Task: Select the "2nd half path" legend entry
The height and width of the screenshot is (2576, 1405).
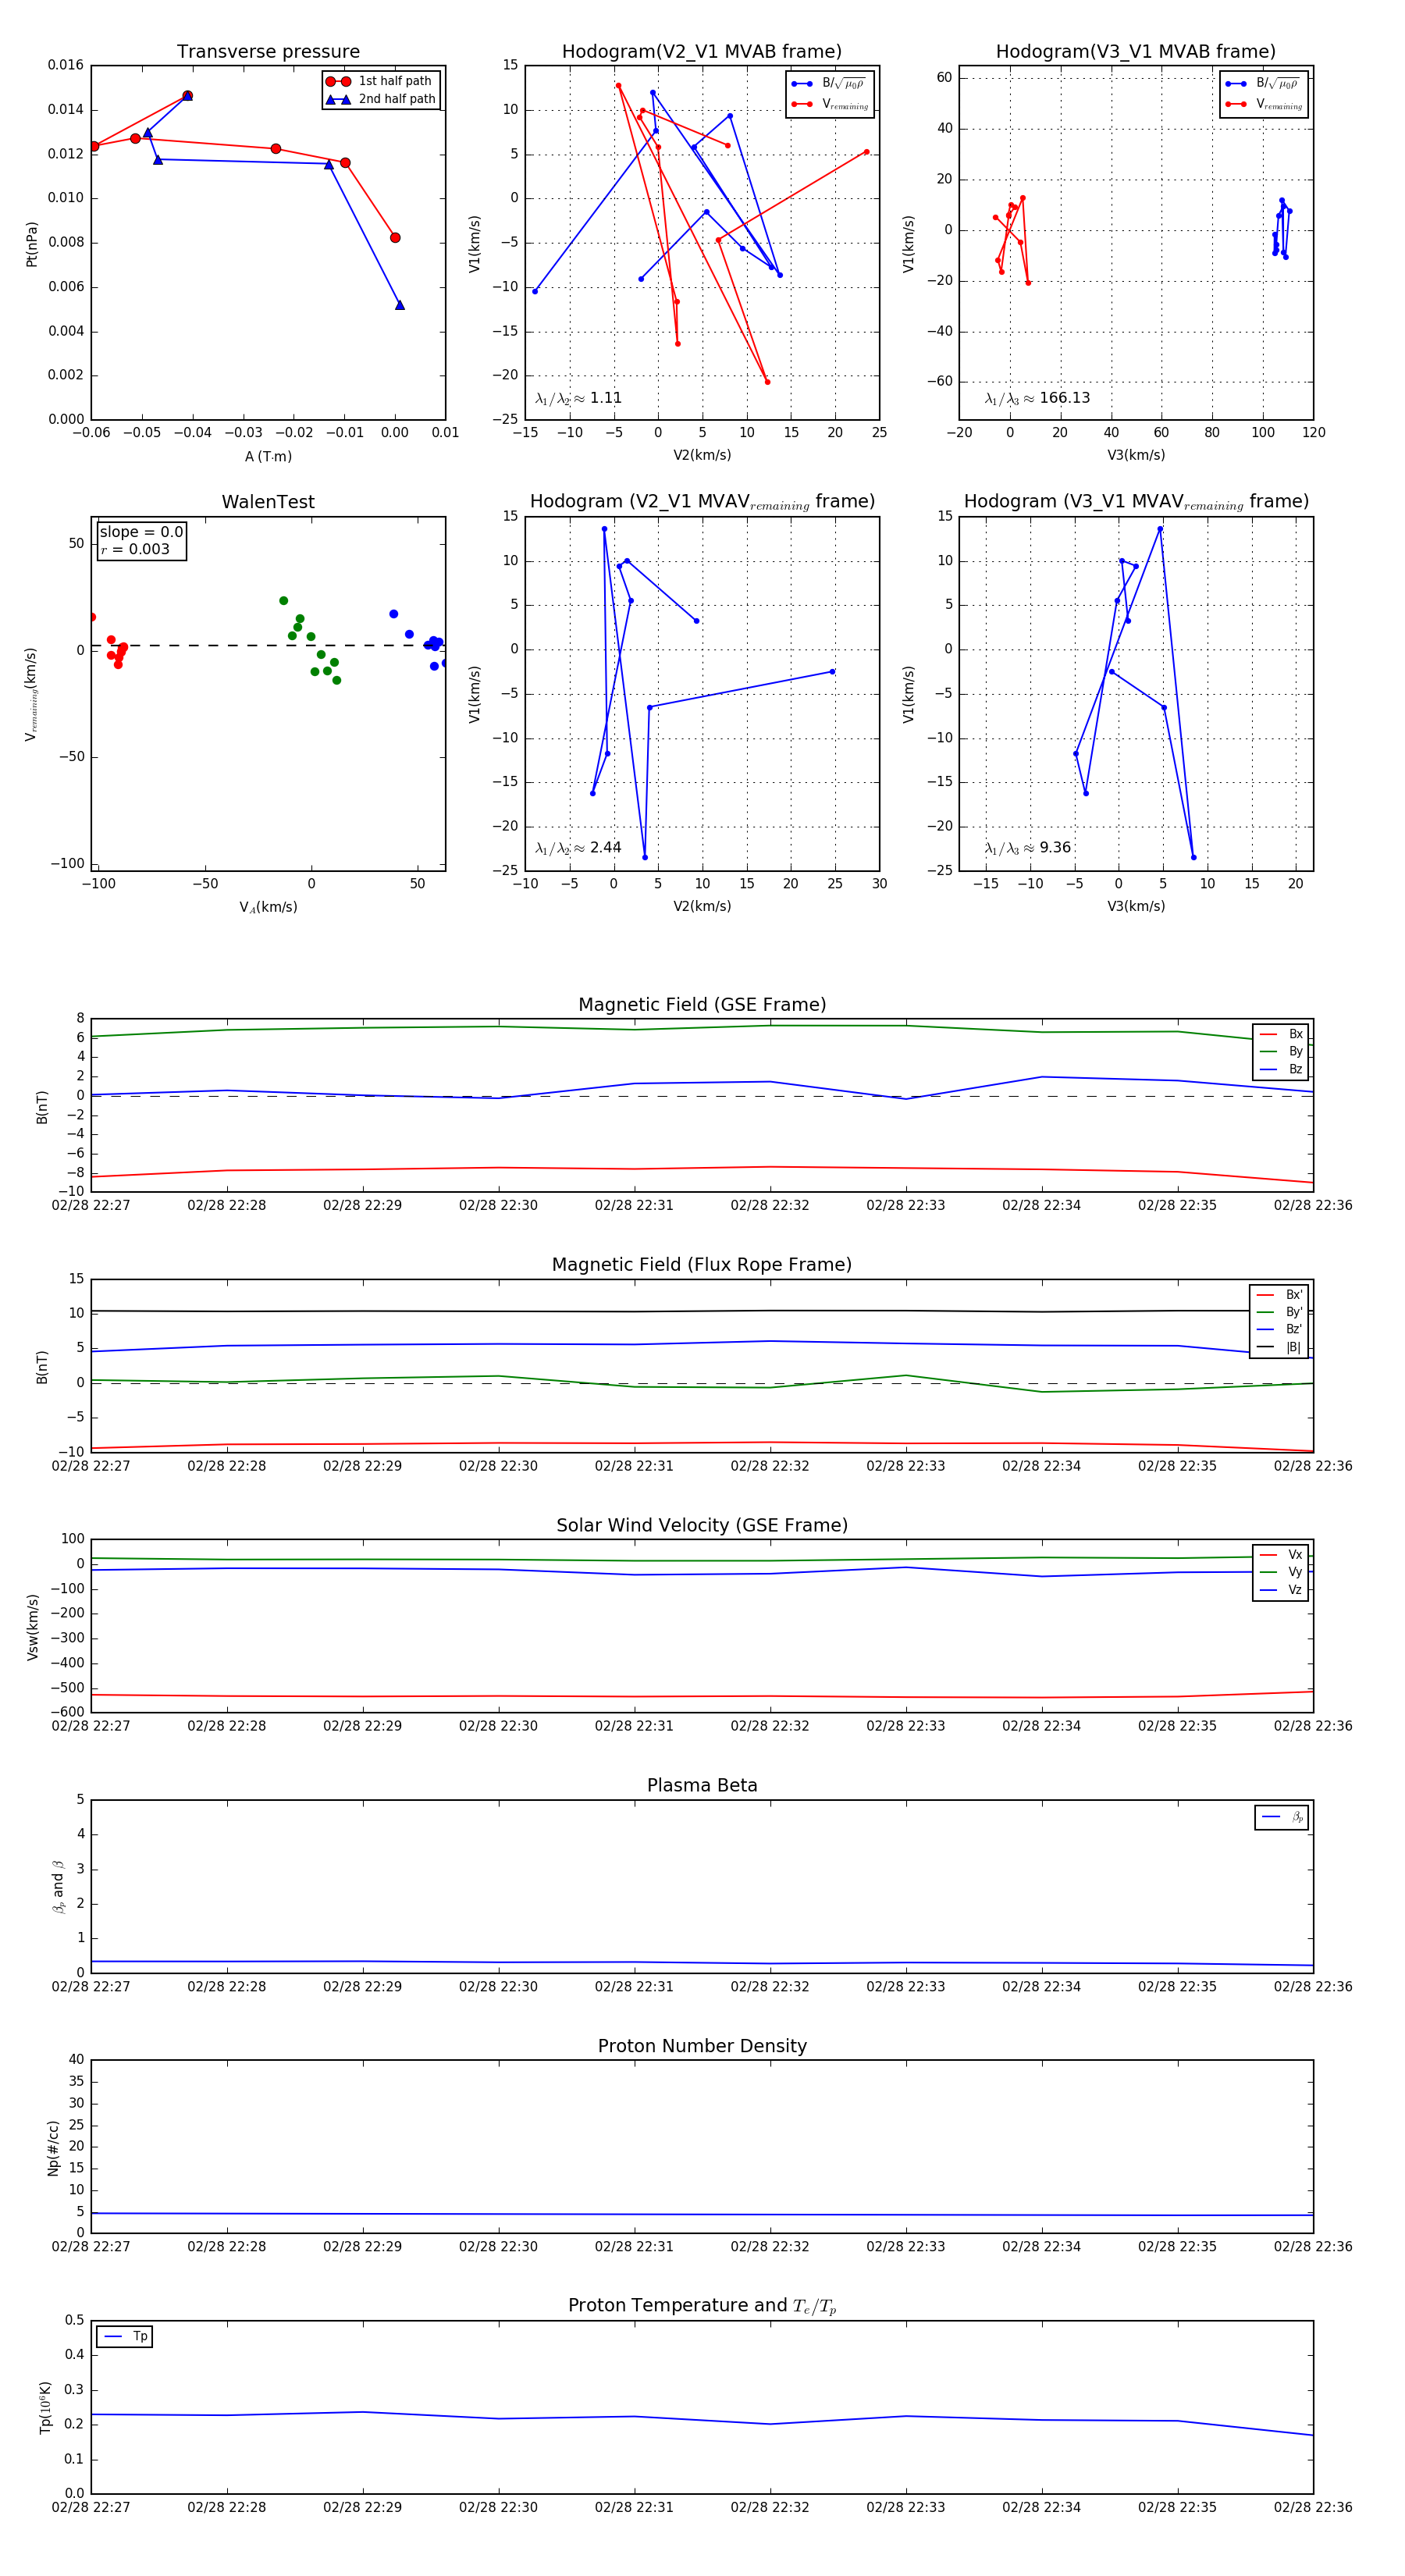Action: click(x=380, y=99)
